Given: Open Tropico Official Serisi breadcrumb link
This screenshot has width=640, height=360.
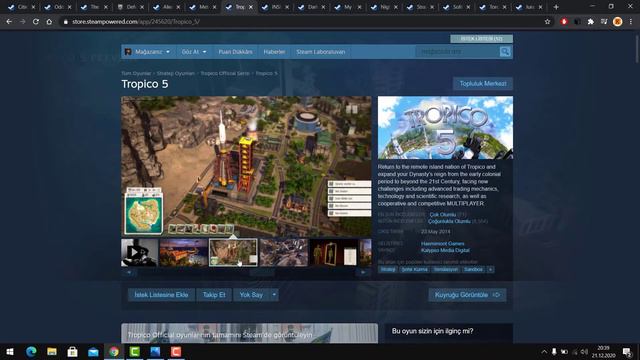Looking at the screenshot, I should tap(225, 73).
